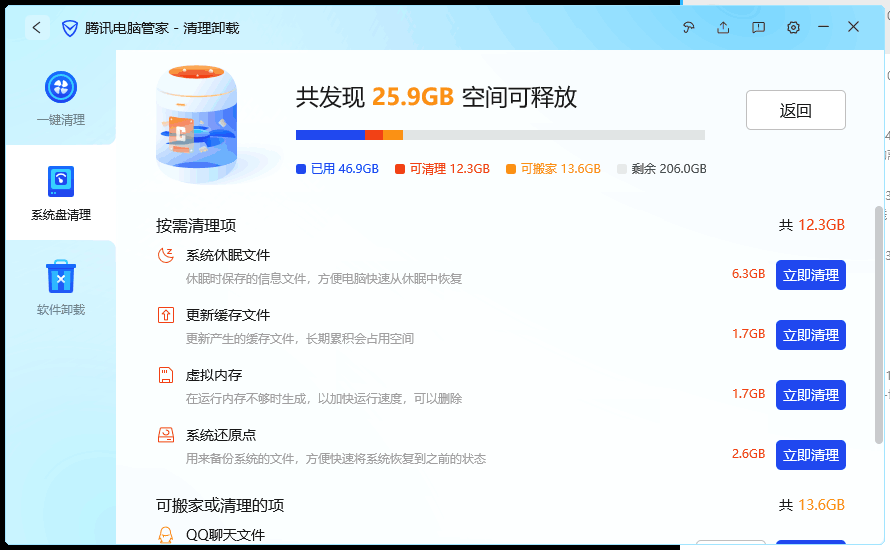Click the 虚拟内存 item title
Image resolution: width=890 pixels, height=550 pixels.
coord(214,376)
